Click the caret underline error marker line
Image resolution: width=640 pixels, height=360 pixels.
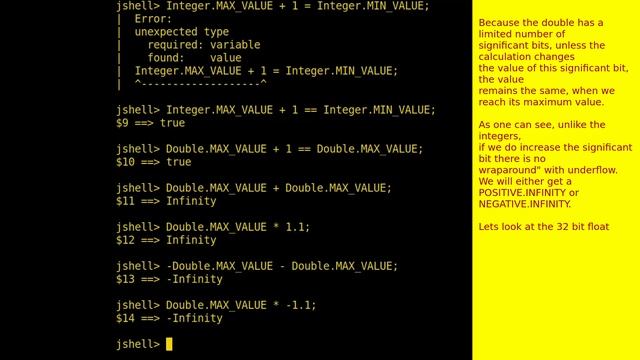200,83
